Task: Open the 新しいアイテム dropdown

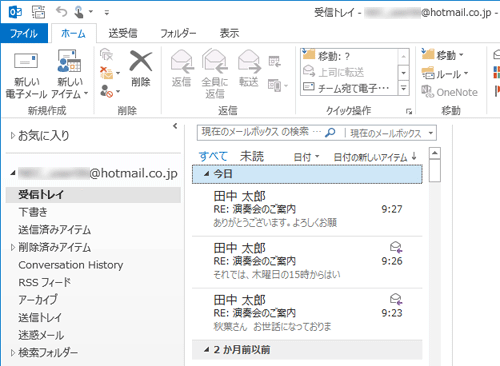Action: pyautogui.click(x=69, y=75)
